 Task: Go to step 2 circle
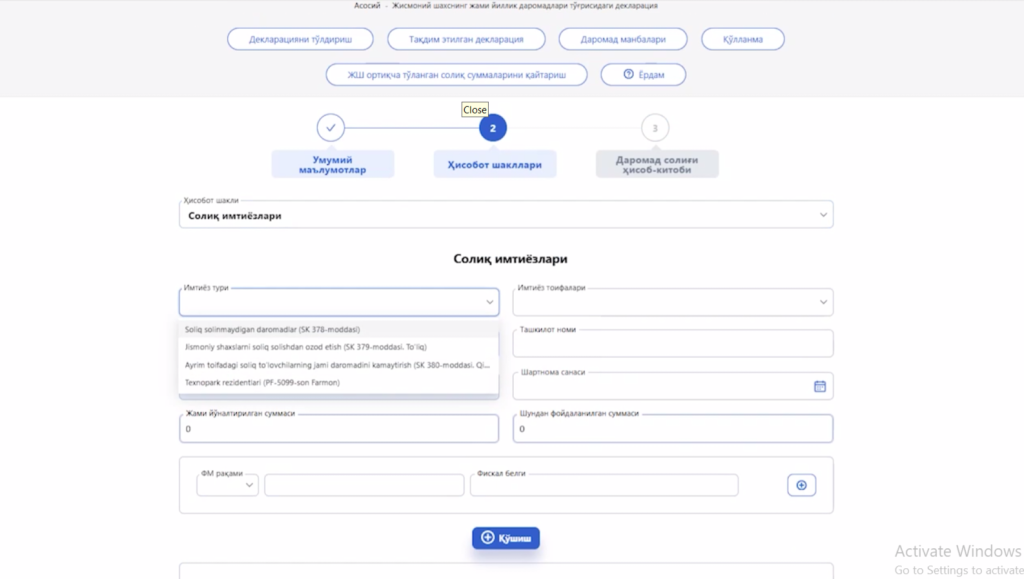(x=493, y=128)
